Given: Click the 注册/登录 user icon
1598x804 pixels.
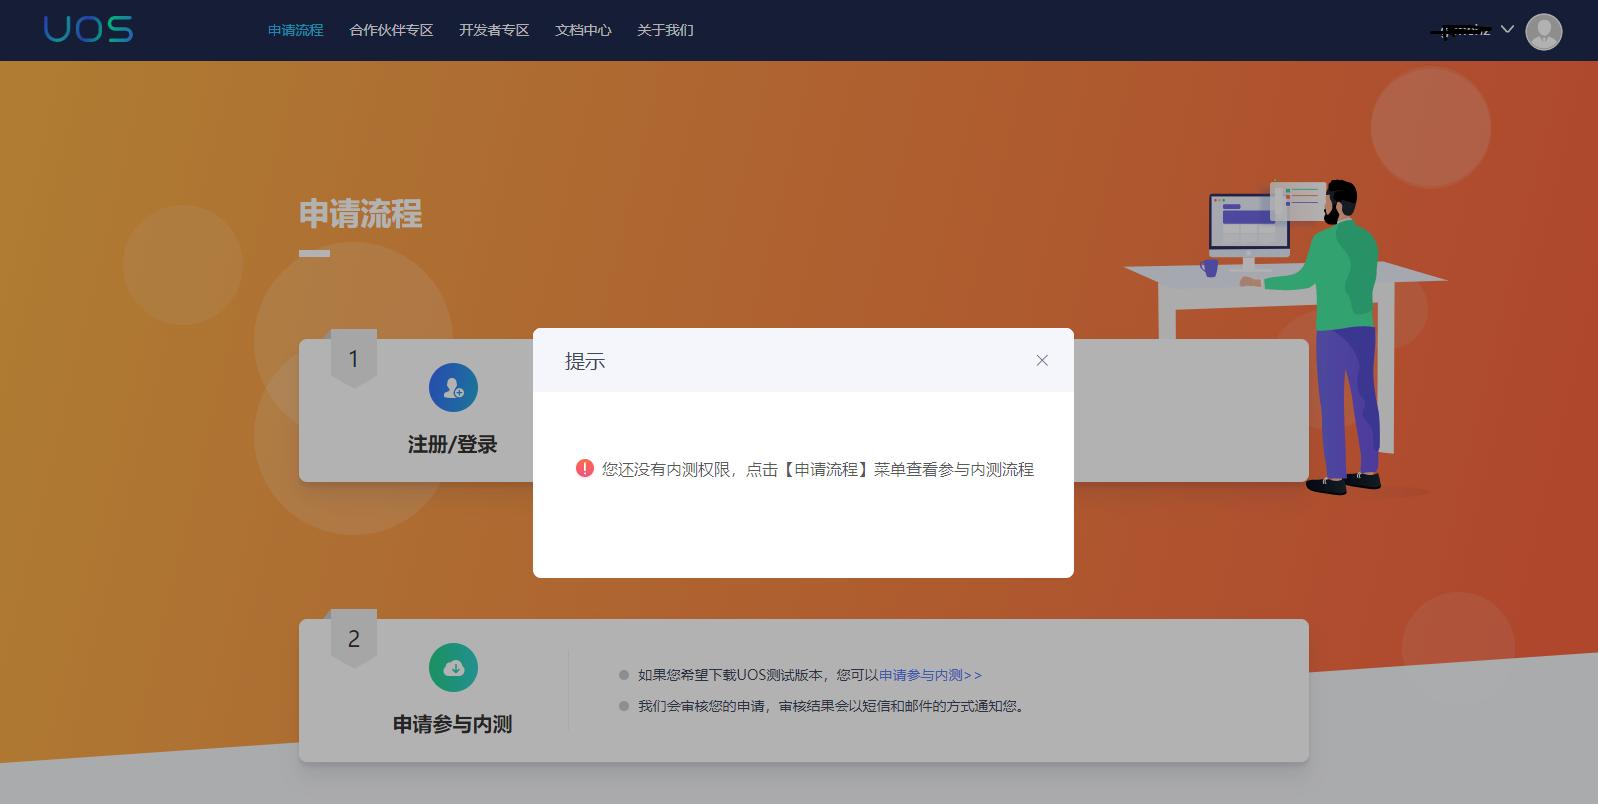Looking at the screenshot, I should [x=453, y=387].
